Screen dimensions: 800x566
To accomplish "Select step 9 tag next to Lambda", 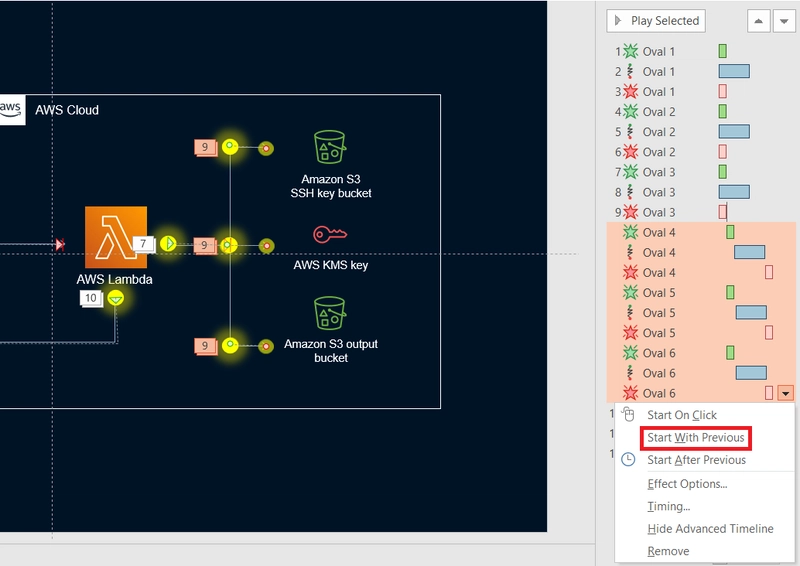I will coord(205,245).
